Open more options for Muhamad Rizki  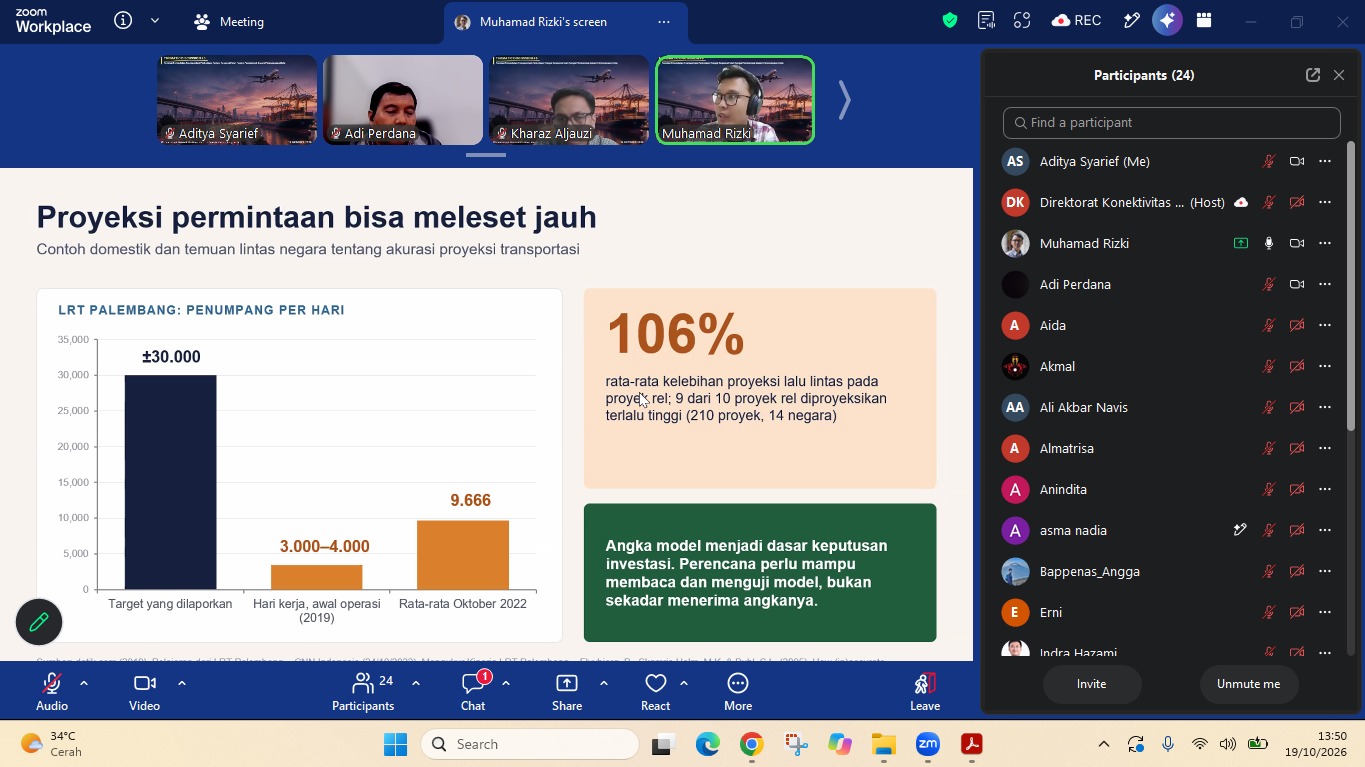[1325, 243]
